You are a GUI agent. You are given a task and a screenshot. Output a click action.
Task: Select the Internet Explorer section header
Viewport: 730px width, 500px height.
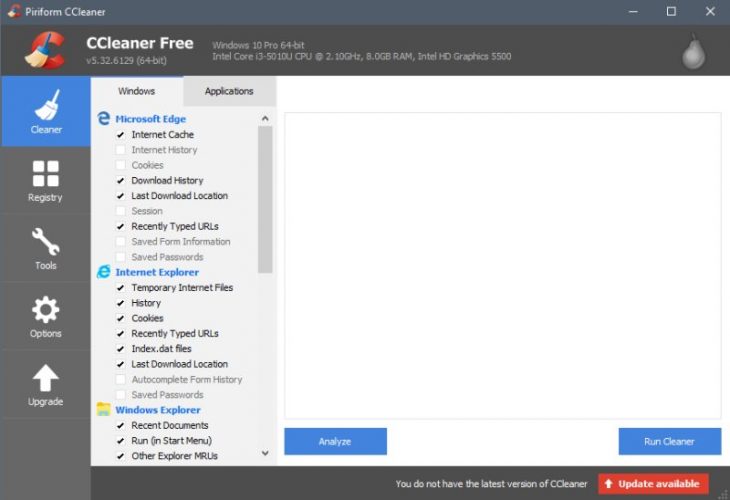157,272
